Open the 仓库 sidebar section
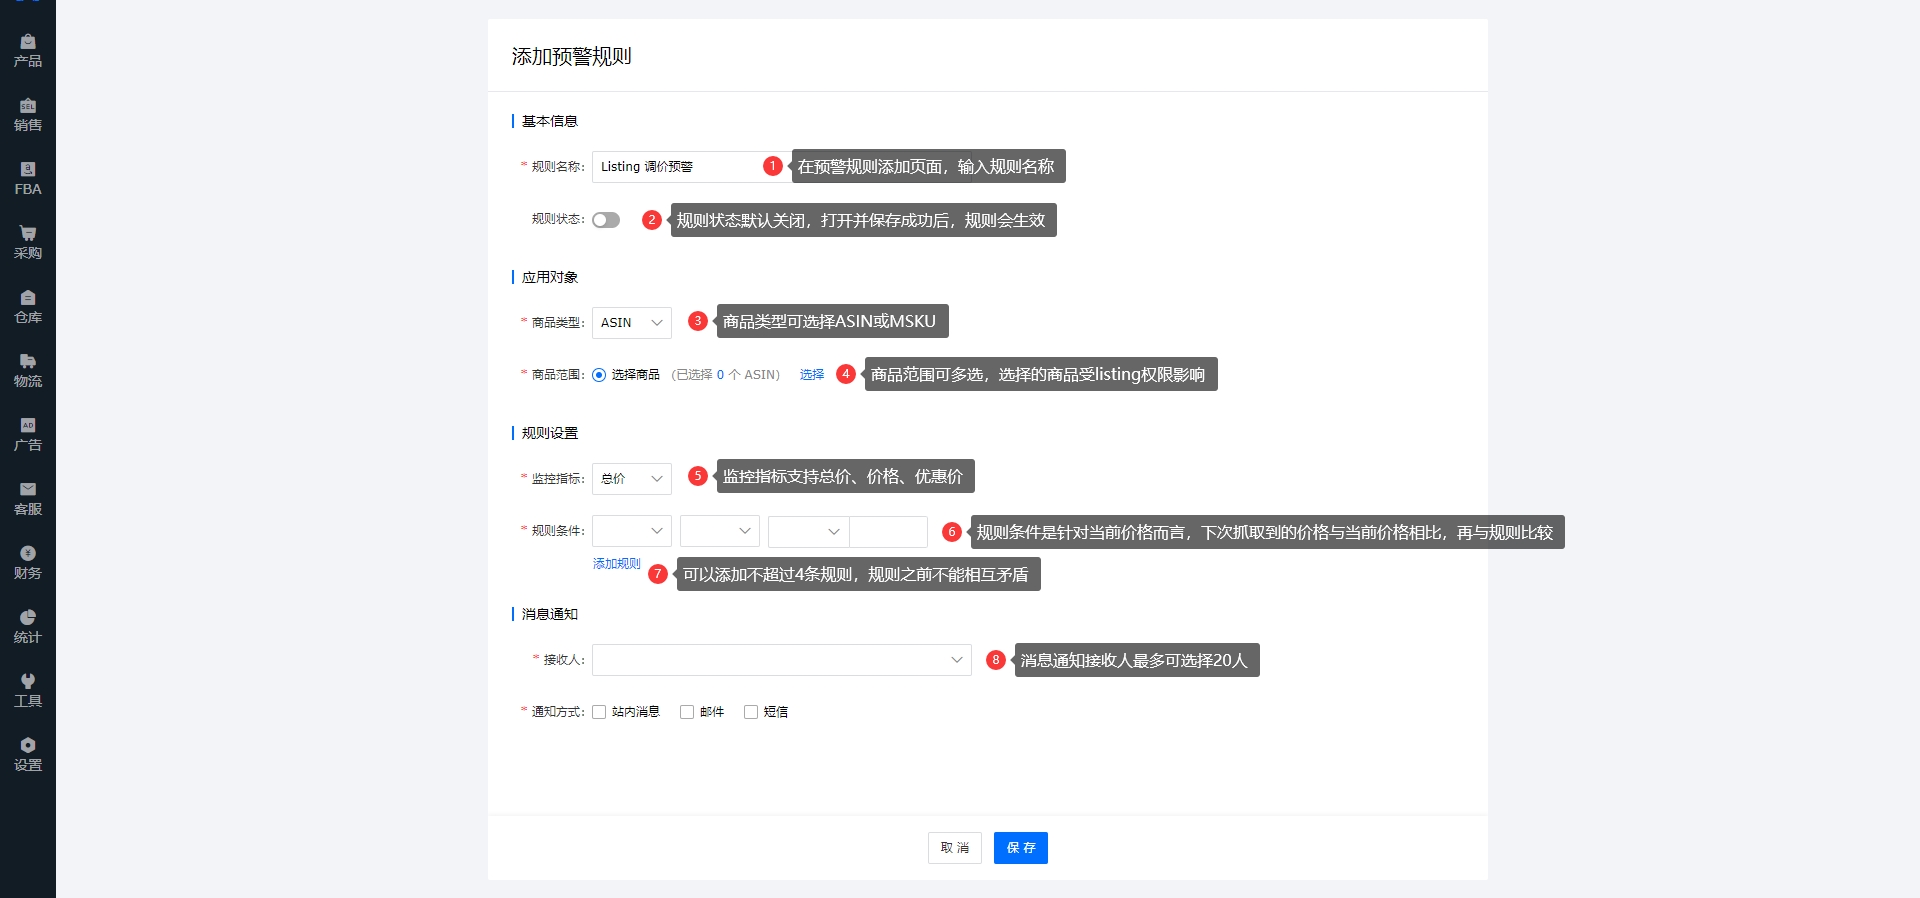Viewport: 1920px width, 898px height. pos(28,307)
